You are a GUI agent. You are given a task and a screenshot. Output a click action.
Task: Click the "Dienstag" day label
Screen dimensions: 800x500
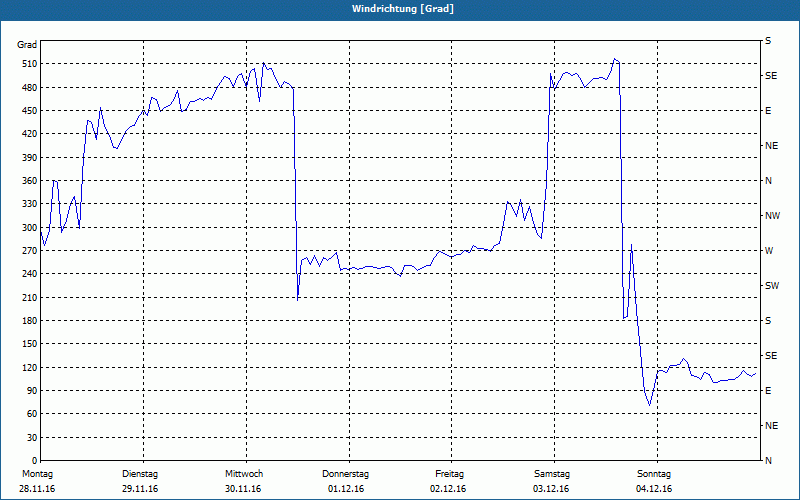tap(140, 474)
